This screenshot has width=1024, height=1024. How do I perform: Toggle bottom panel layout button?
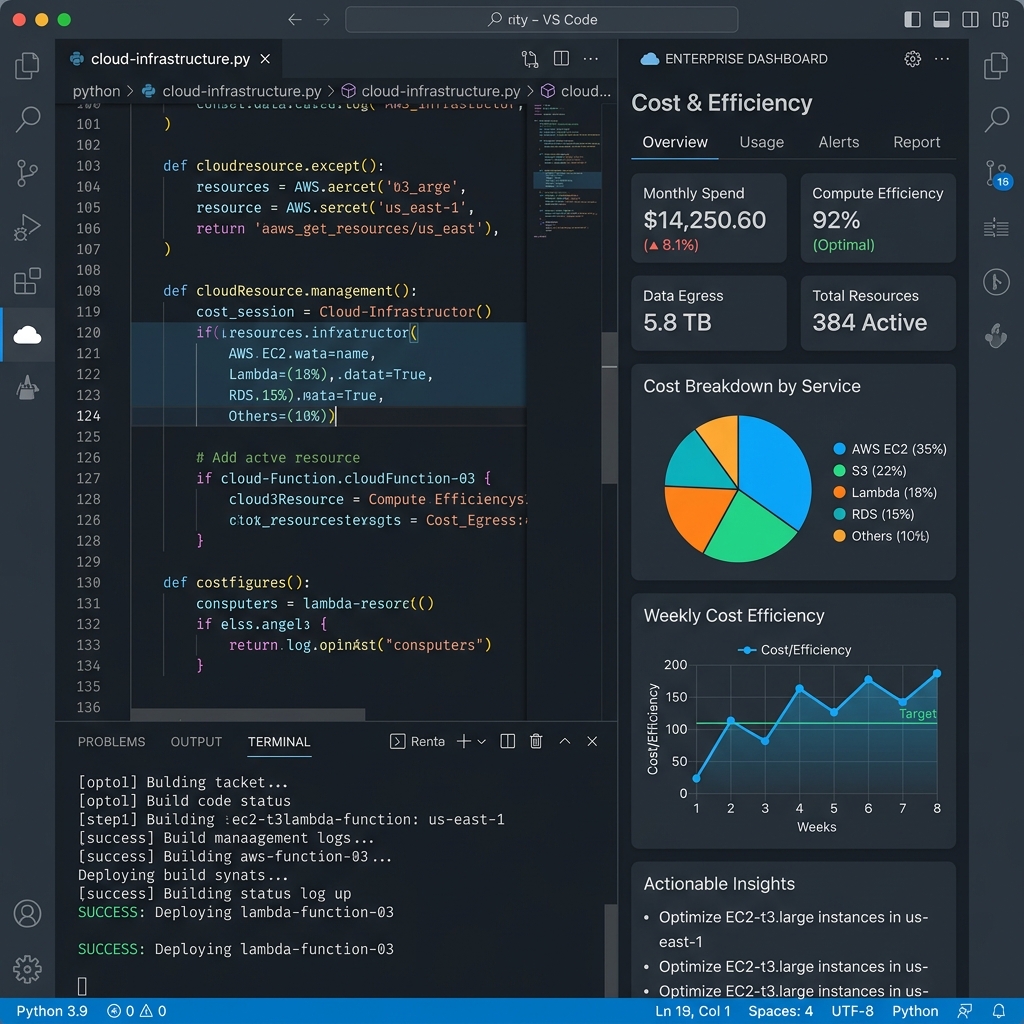point(941,20)
